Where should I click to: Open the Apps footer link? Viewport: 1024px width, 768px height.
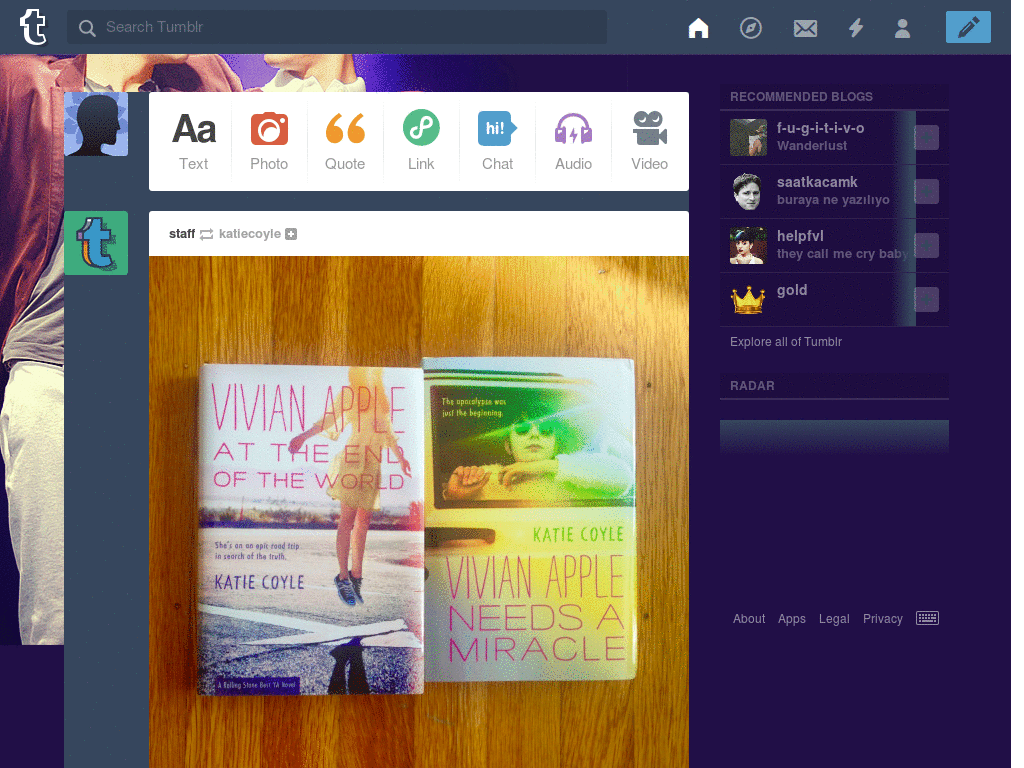click(x=792, y=618)
